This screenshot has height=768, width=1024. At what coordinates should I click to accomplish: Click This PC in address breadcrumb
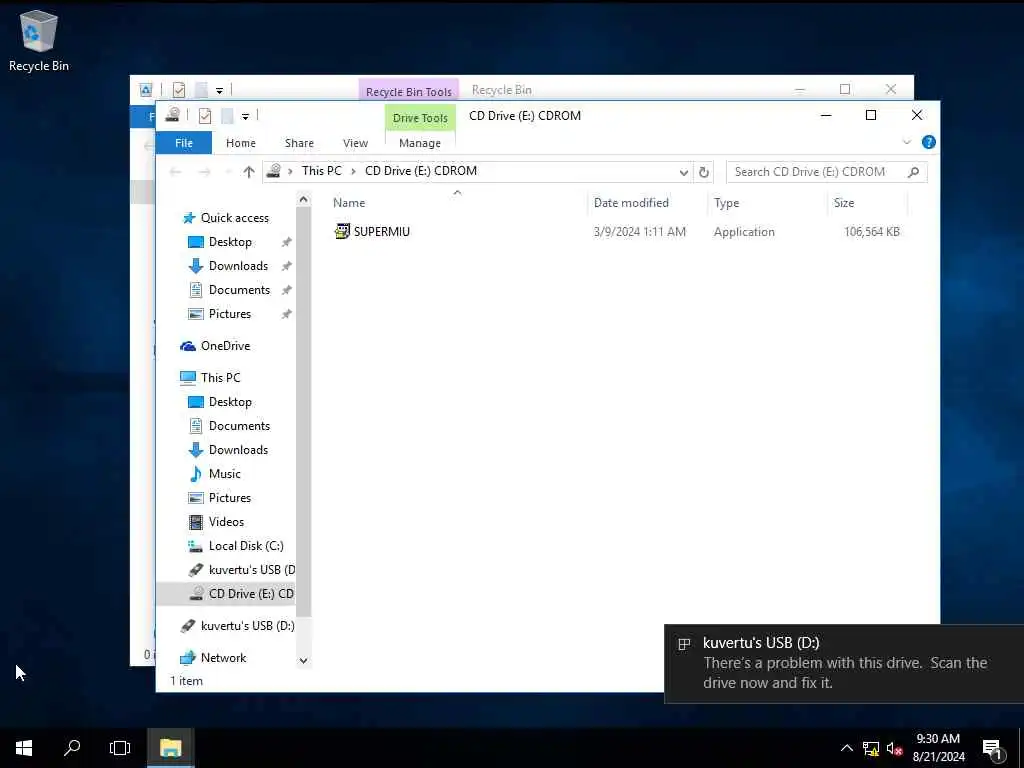coord(321,171)
